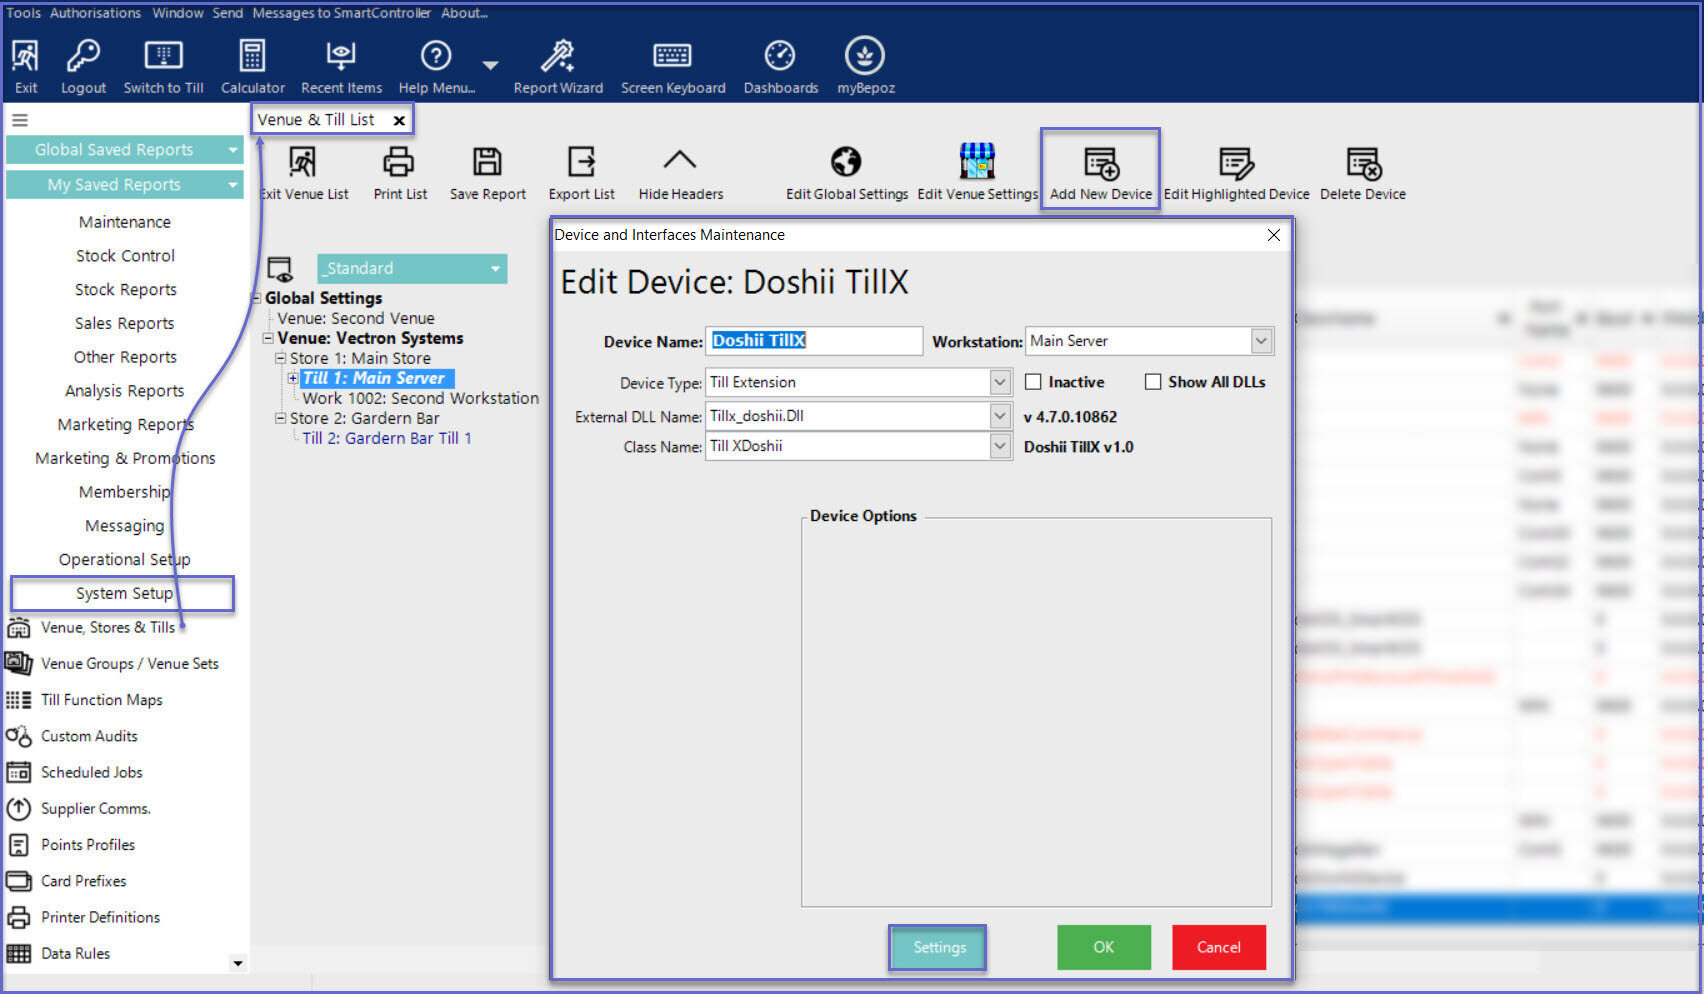Open the myBepoz icon
Viewport: 1704px width, 994px height.
pos(865,56)
